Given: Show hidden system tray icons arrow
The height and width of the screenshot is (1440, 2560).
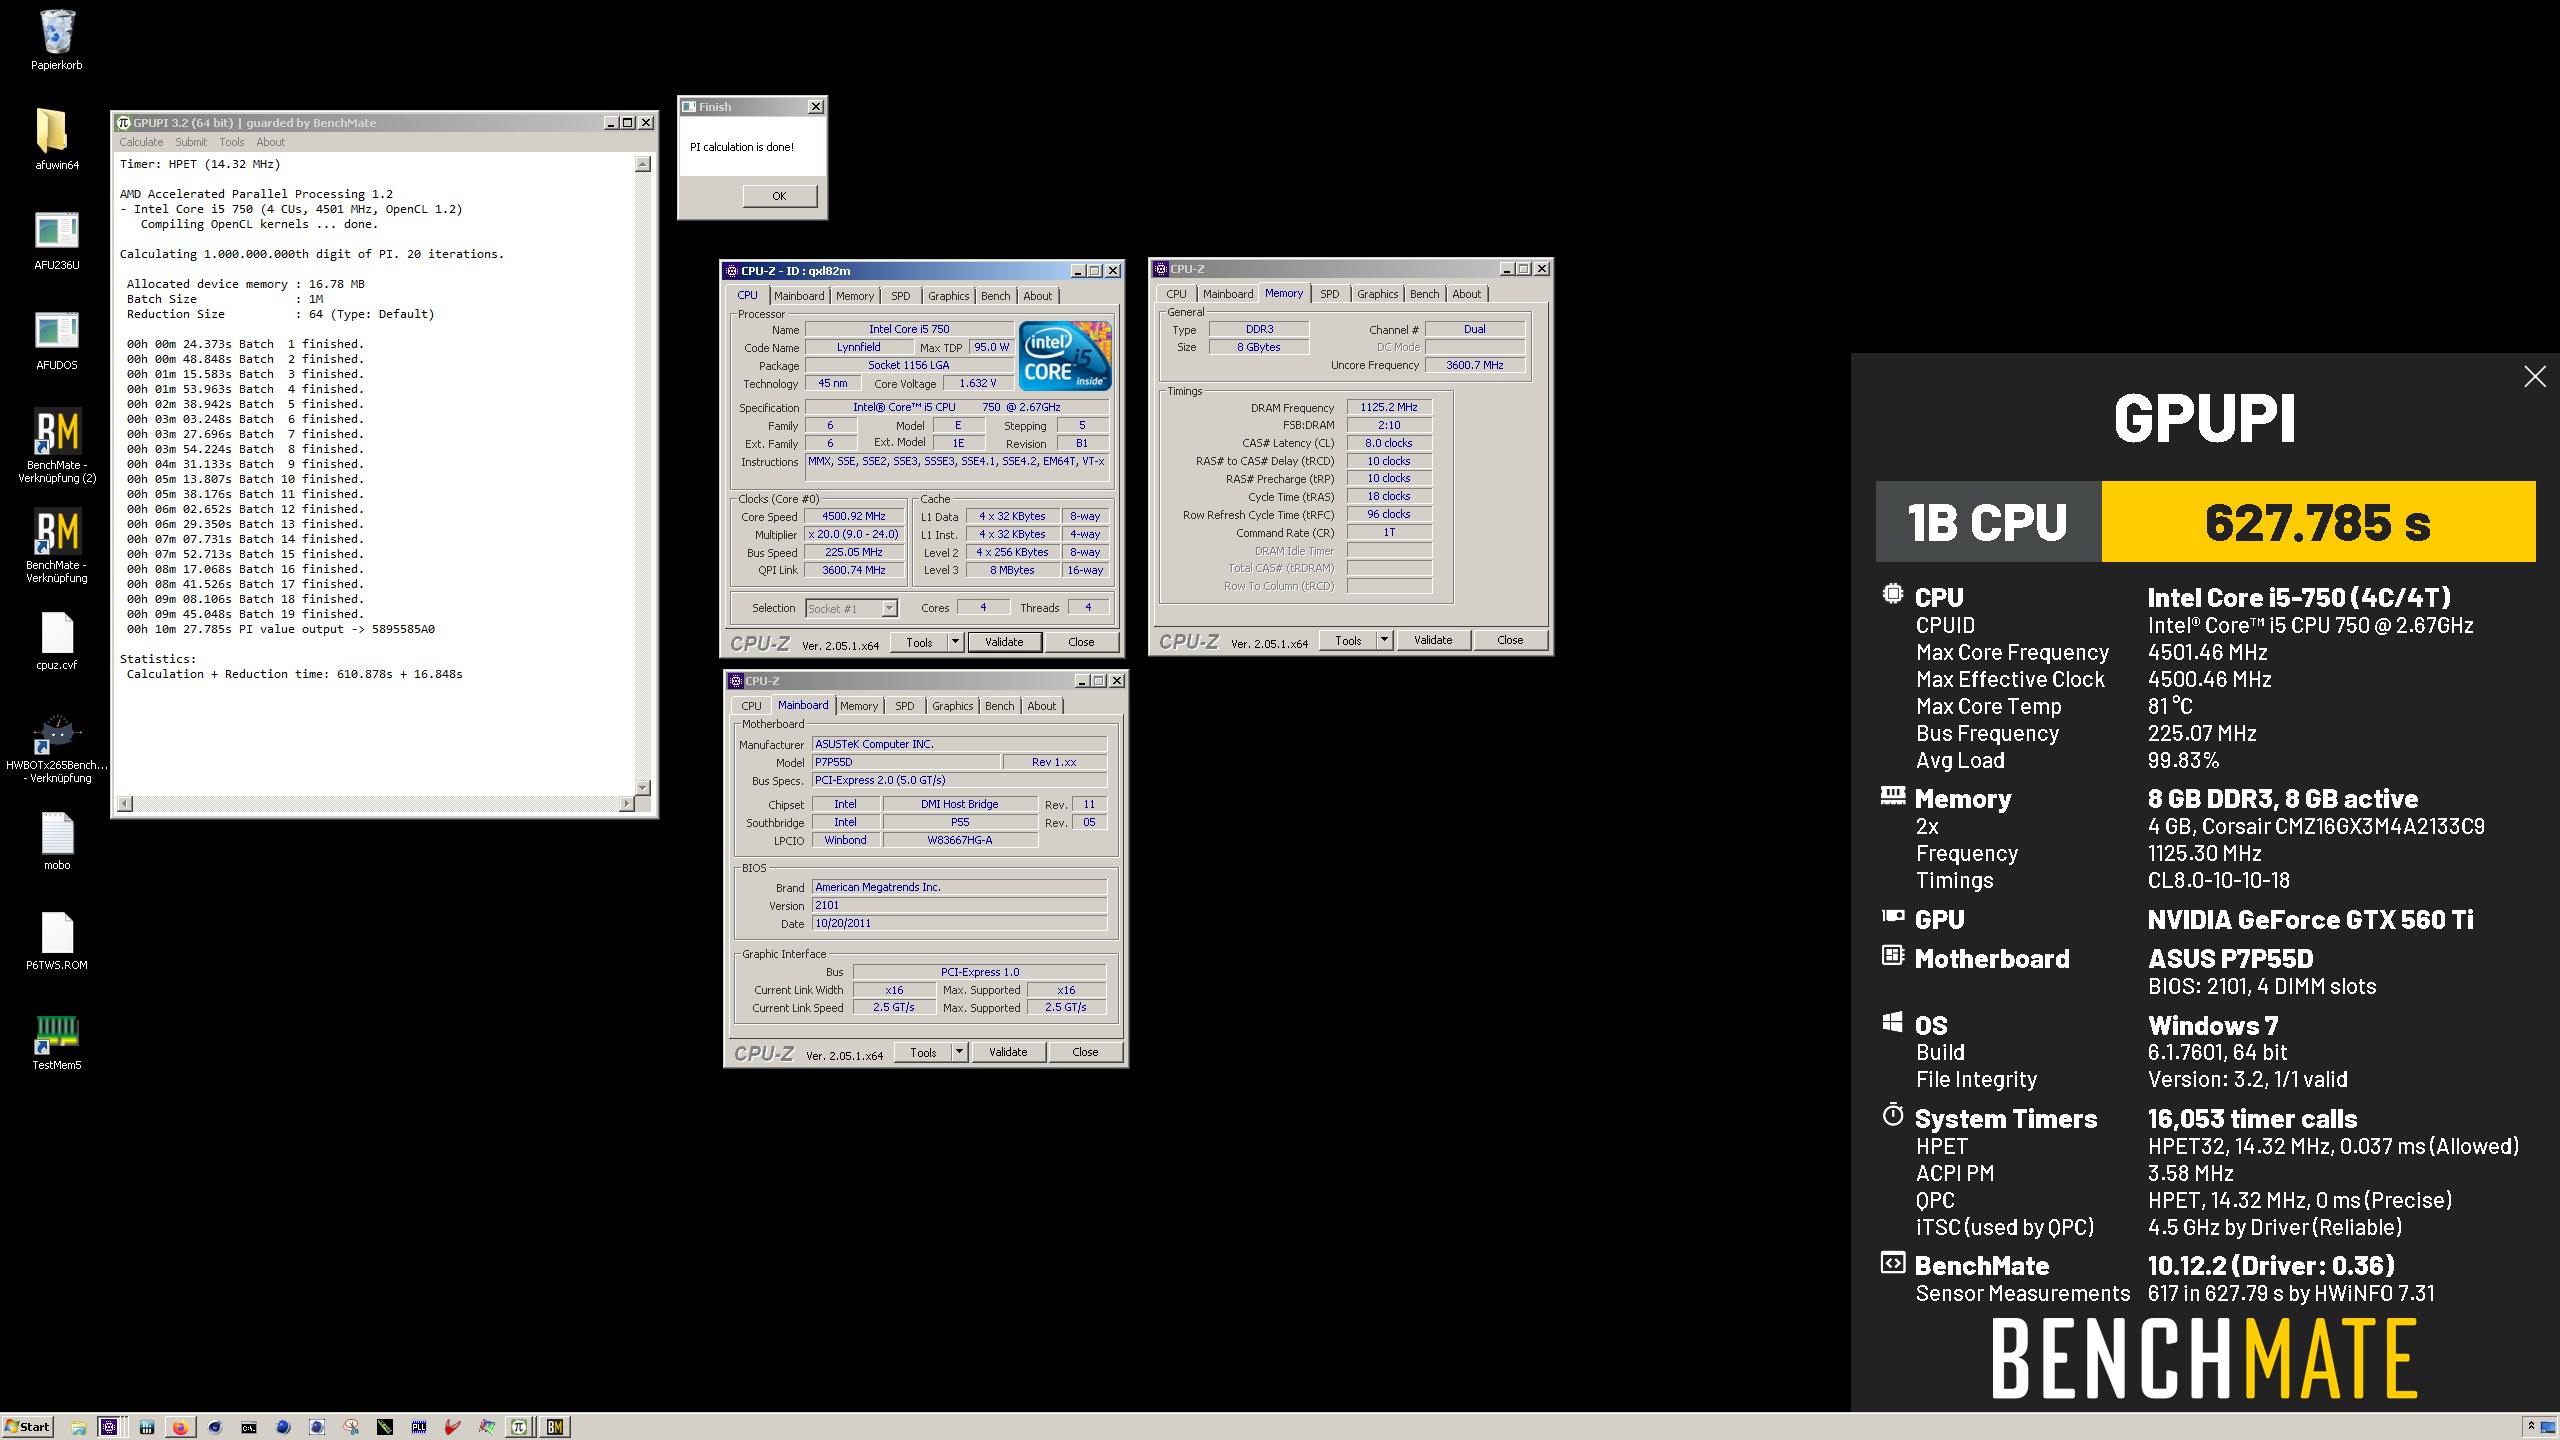Looking at the screenshot, I should 2530,1427.
